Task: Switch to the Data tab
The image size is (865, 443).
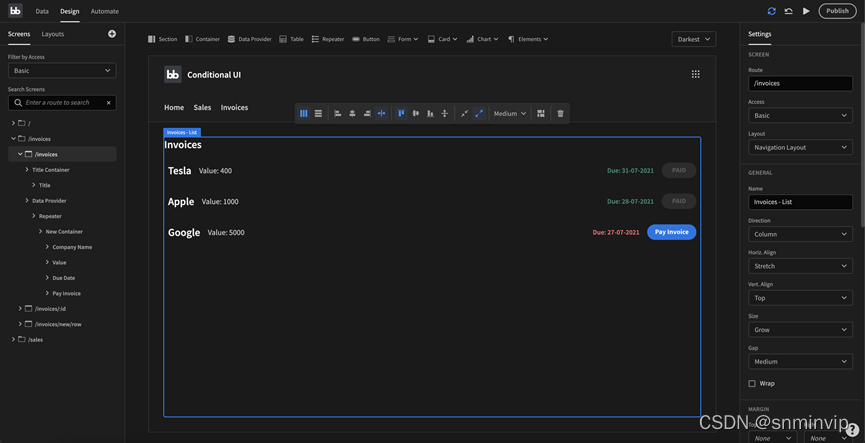Action: click(42, 11)
